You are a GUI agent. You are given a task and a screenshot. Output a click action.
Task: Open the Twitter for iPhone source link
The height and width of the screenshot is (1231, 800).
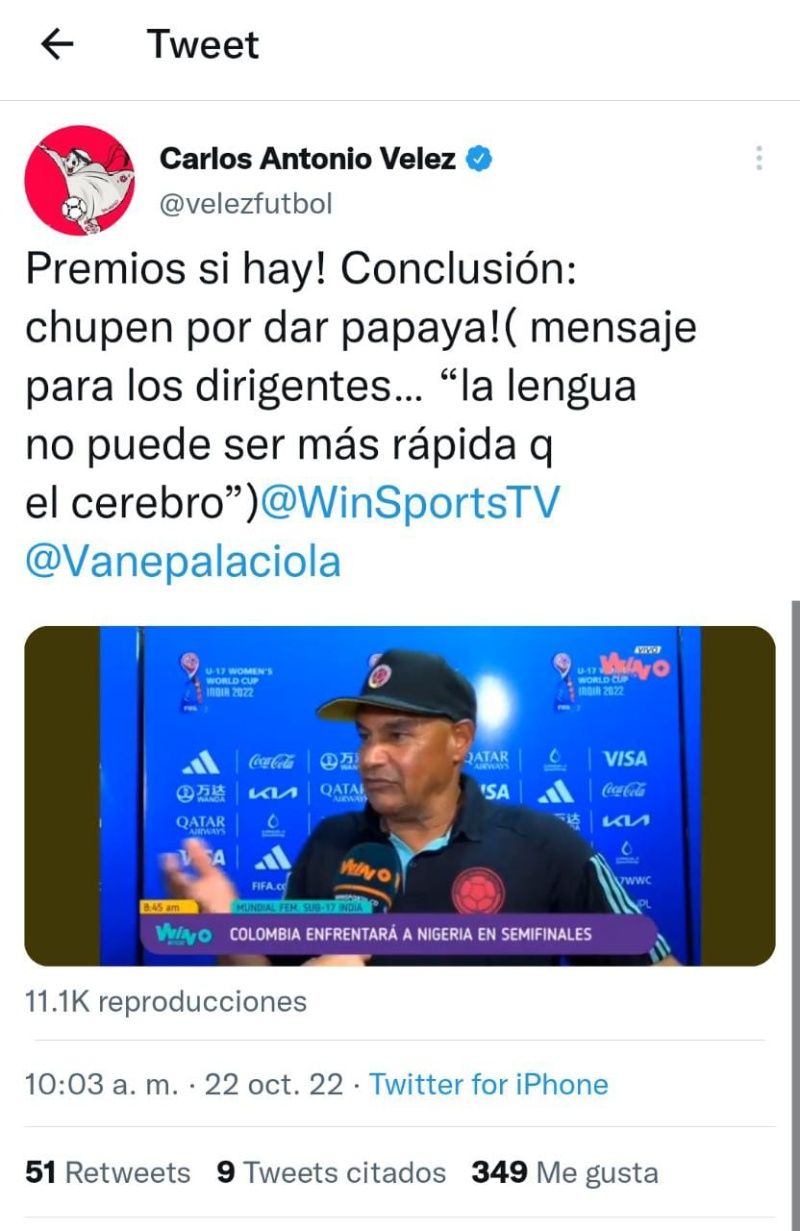coord(489,1084)
